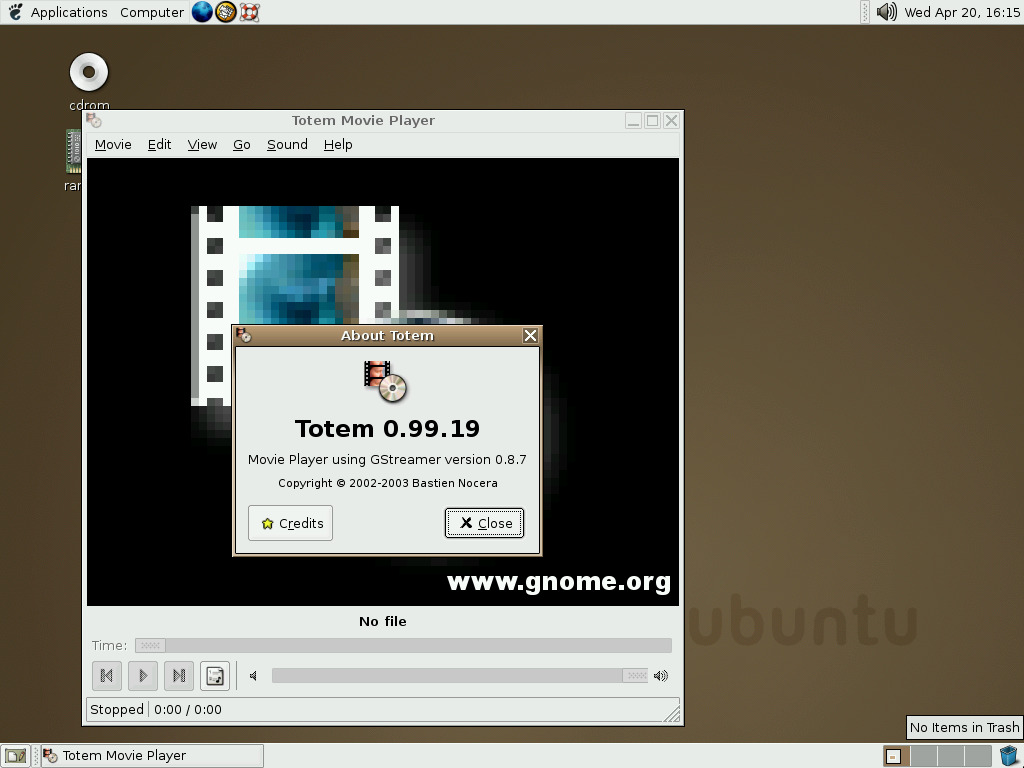
Task: Select the Play button in Totem
Action: click(143, 675)
